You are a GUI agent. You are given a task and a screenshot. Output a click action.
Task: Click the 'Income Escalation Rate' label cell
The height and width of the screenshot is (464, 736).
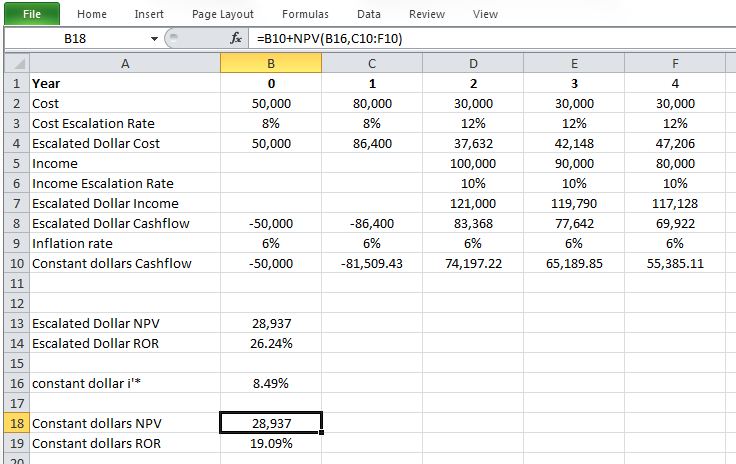click(x=125, y=183)
